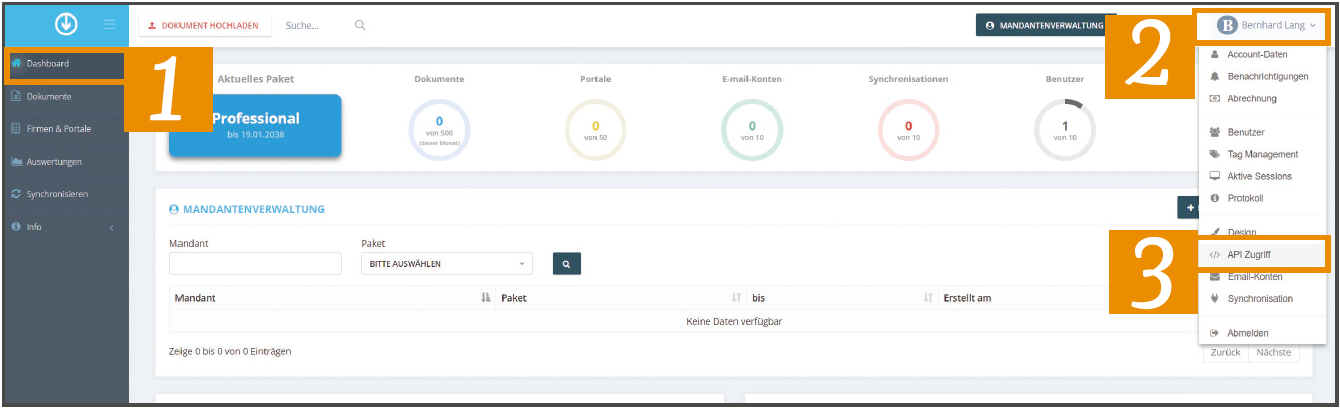Click the Mandantenverwaltung top button
This screenshot has width=1340, height=408.
[x=1046, y=25]
